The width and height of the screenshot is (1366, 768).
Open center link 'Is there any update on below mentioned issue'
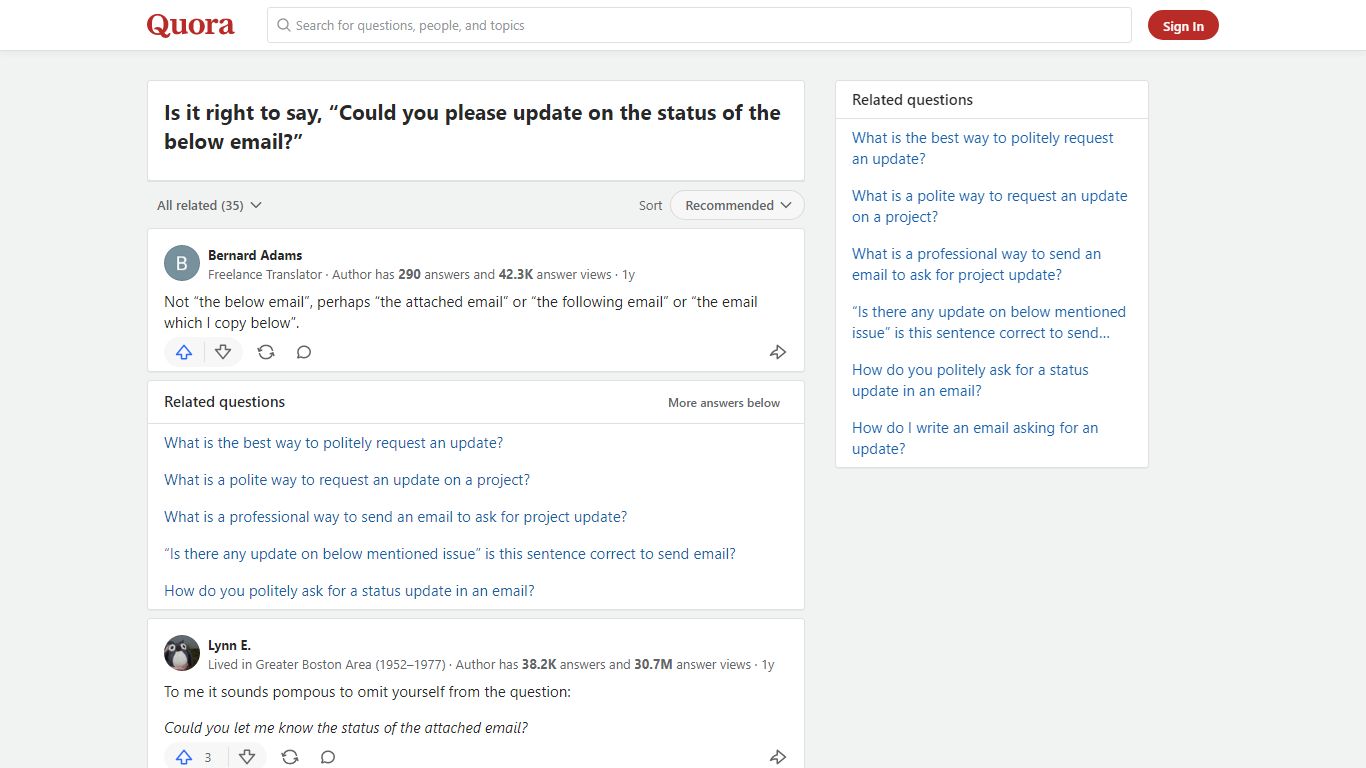click(x=450, y=554)
